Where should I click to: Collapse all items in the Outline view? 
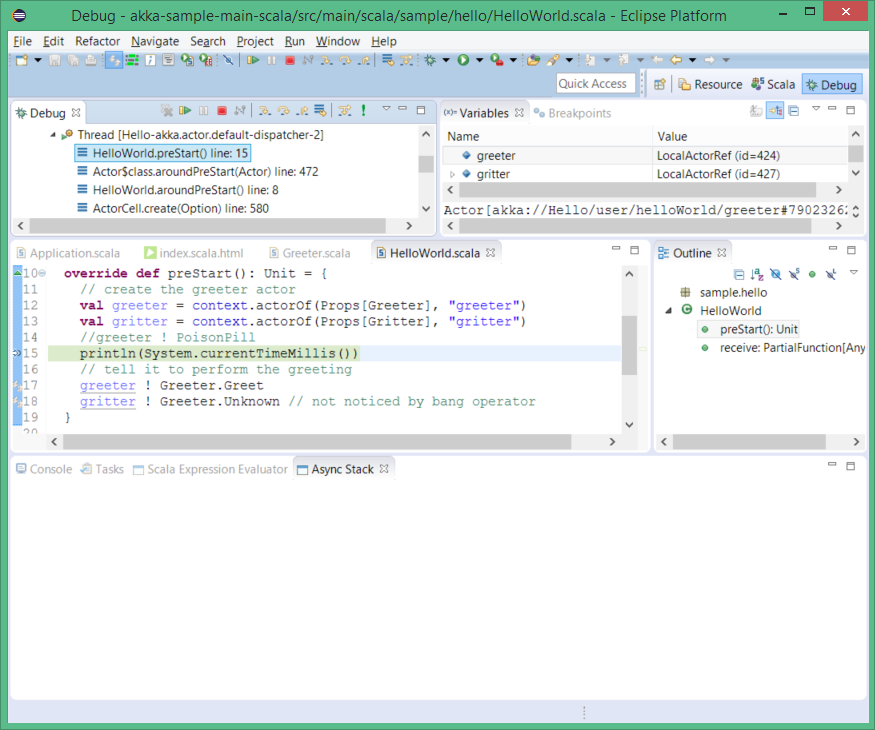[x=739, y=274]
